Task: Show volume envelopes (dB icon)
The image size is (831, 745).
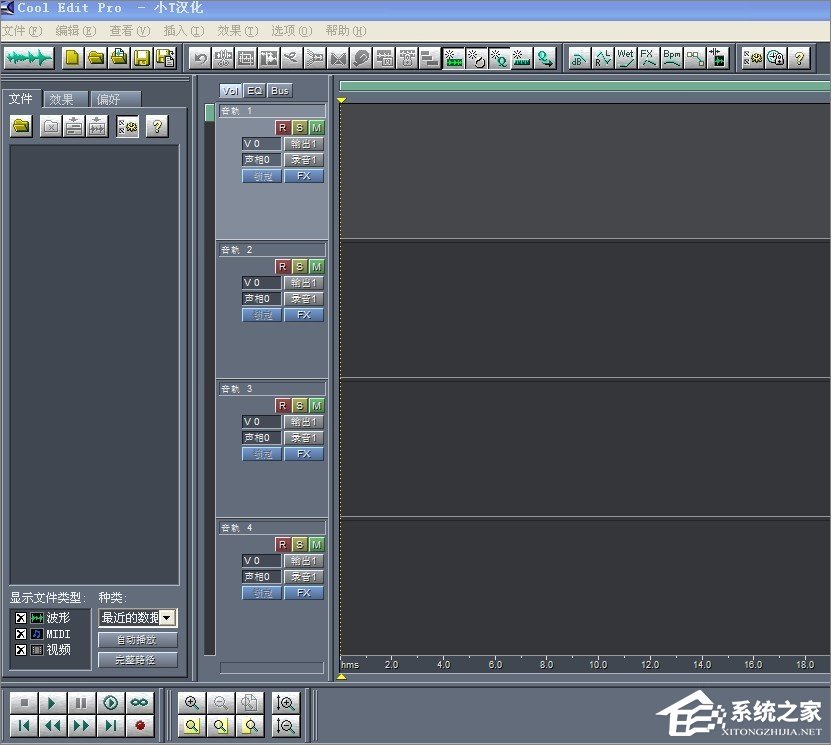Action: [x=579, y=58]
